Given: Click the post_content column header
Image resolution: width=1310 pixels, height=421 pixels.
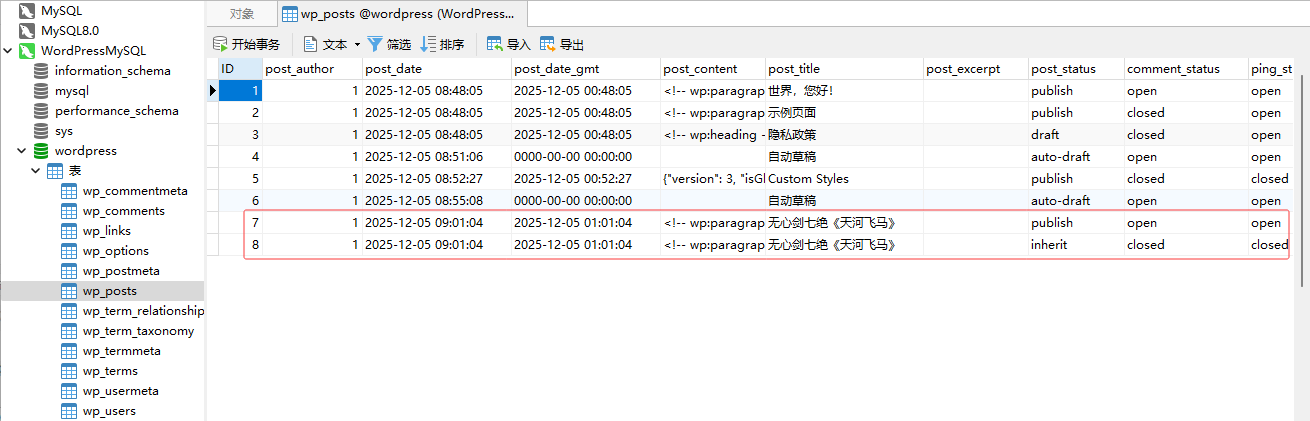Looking at the screenshot, I should point(713,69).
